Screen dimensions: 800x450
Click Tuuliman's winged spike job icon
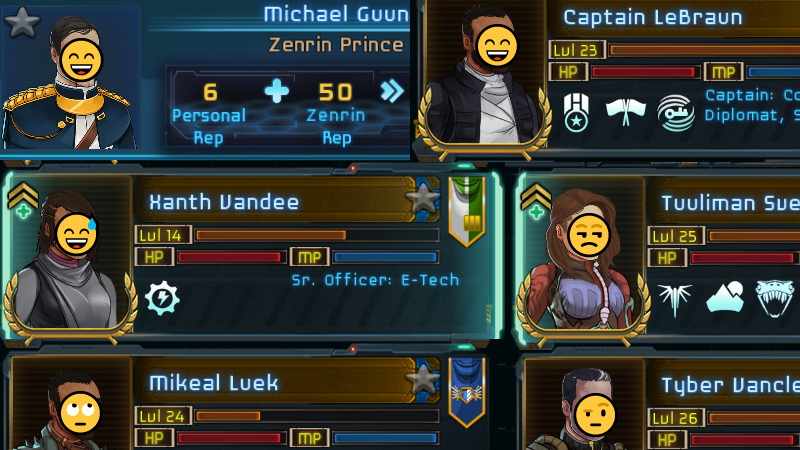click(674, 299)
